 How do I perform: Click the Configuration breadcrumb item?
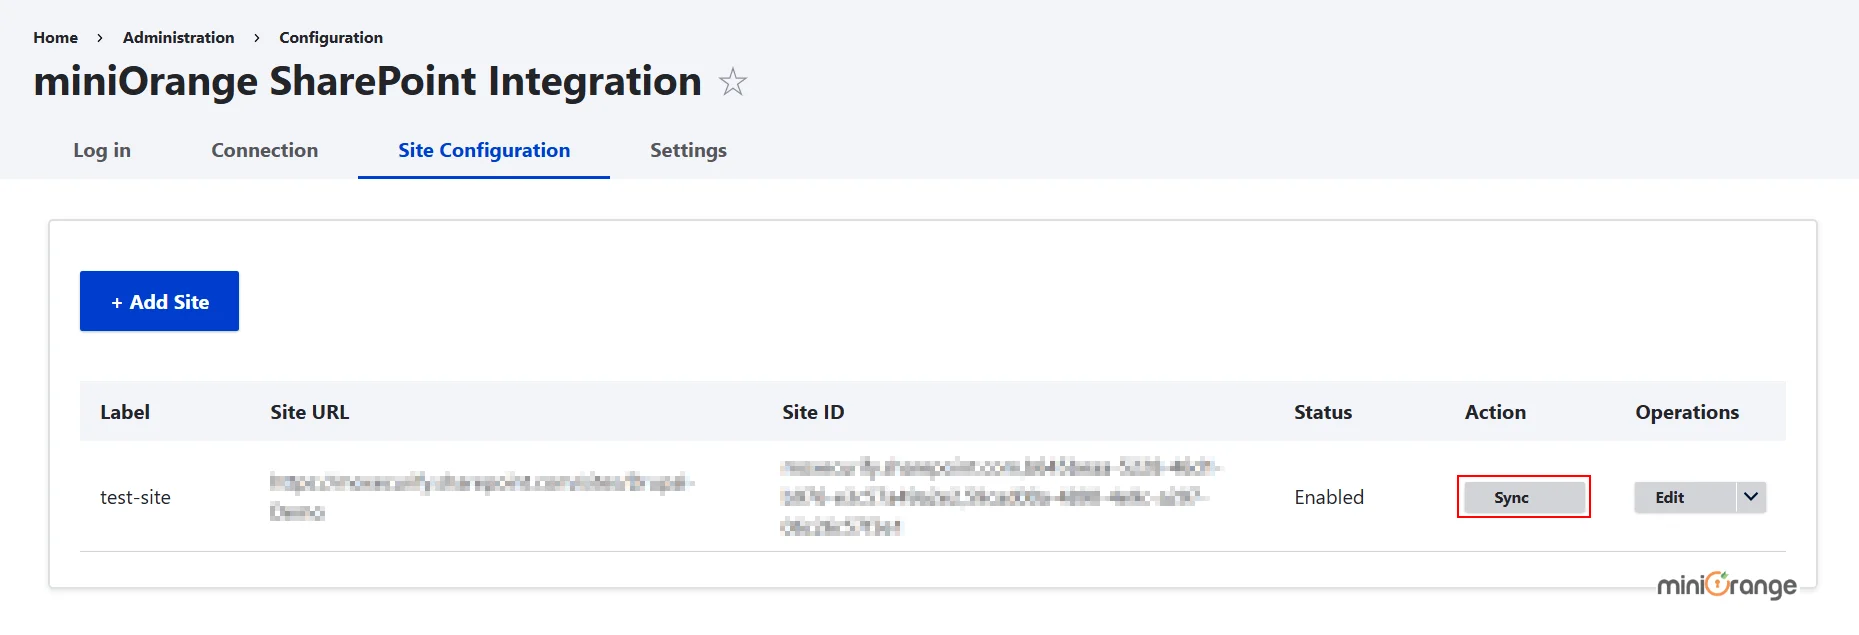[330, 37]
